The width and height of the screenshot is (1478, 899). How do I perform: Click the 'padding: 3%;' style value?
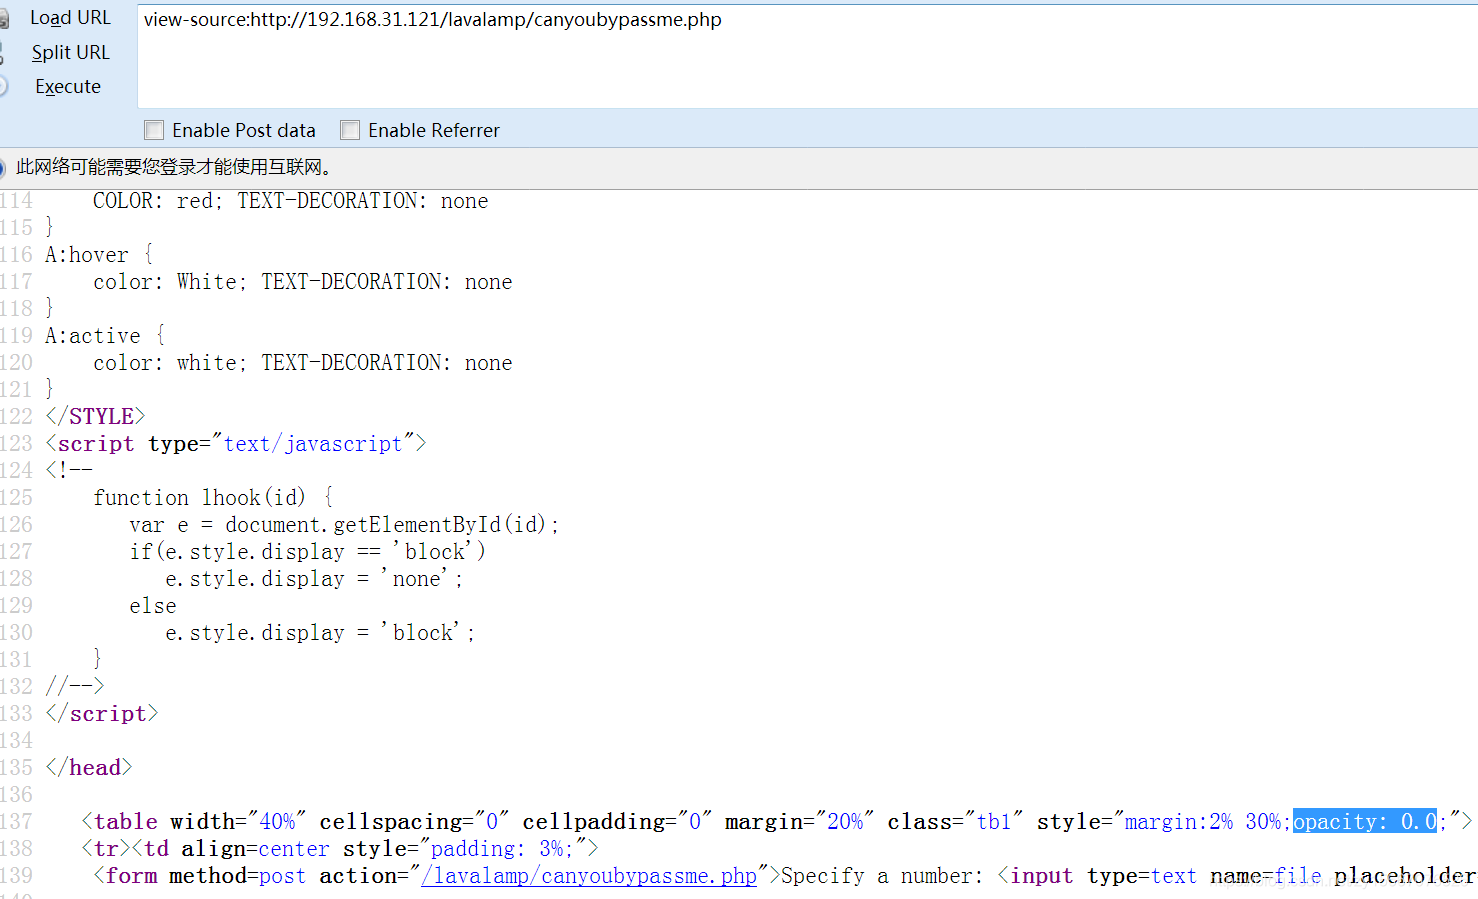[x=502, y=848]
